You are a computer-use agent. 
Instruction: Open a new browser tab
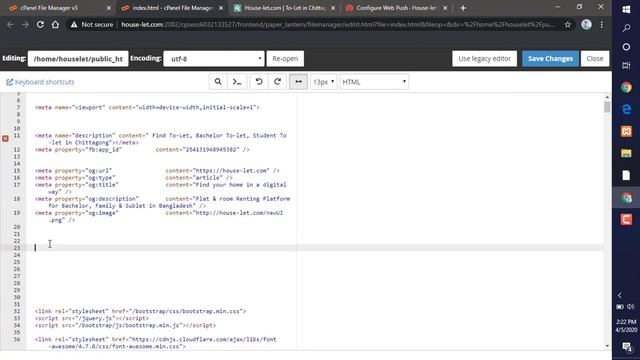tap(463, 8)
